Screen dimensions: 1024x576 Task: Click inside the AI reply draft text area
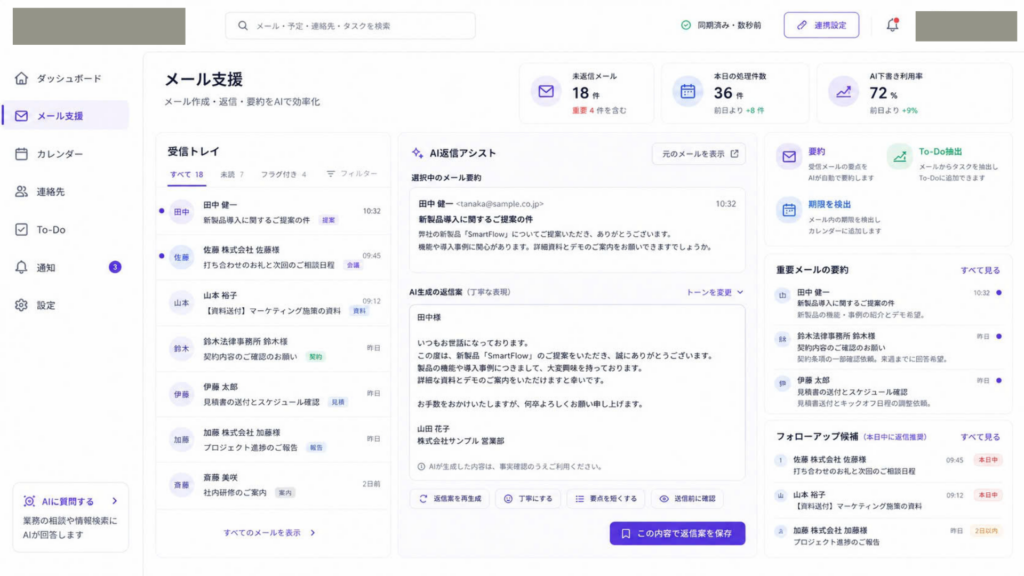click(577, 392)
